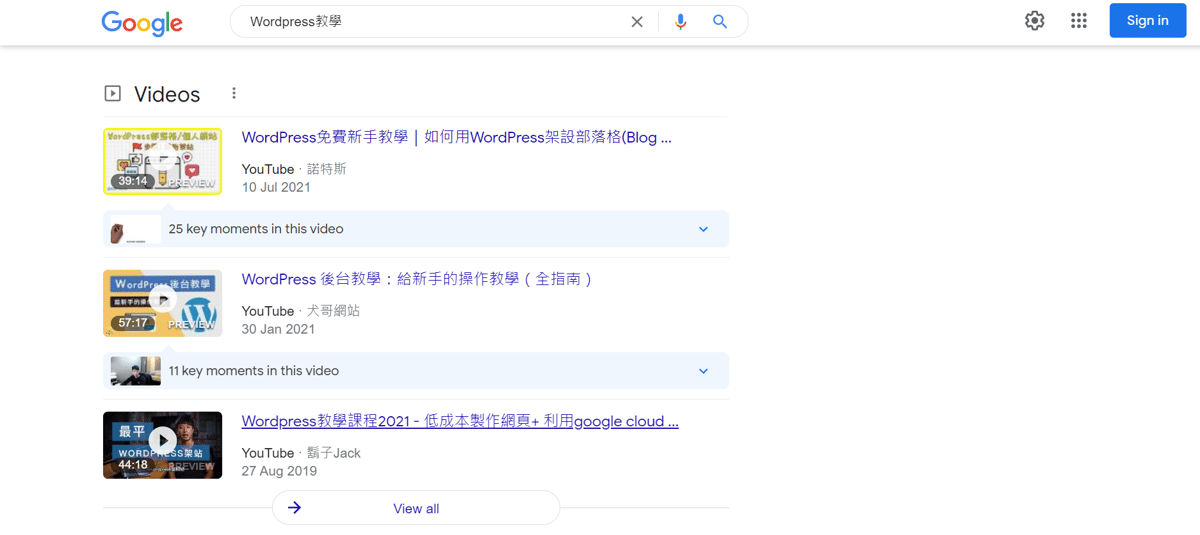Click the Sign in button
Viewport: 1200px width, 535px height.
coord(1147,21)
